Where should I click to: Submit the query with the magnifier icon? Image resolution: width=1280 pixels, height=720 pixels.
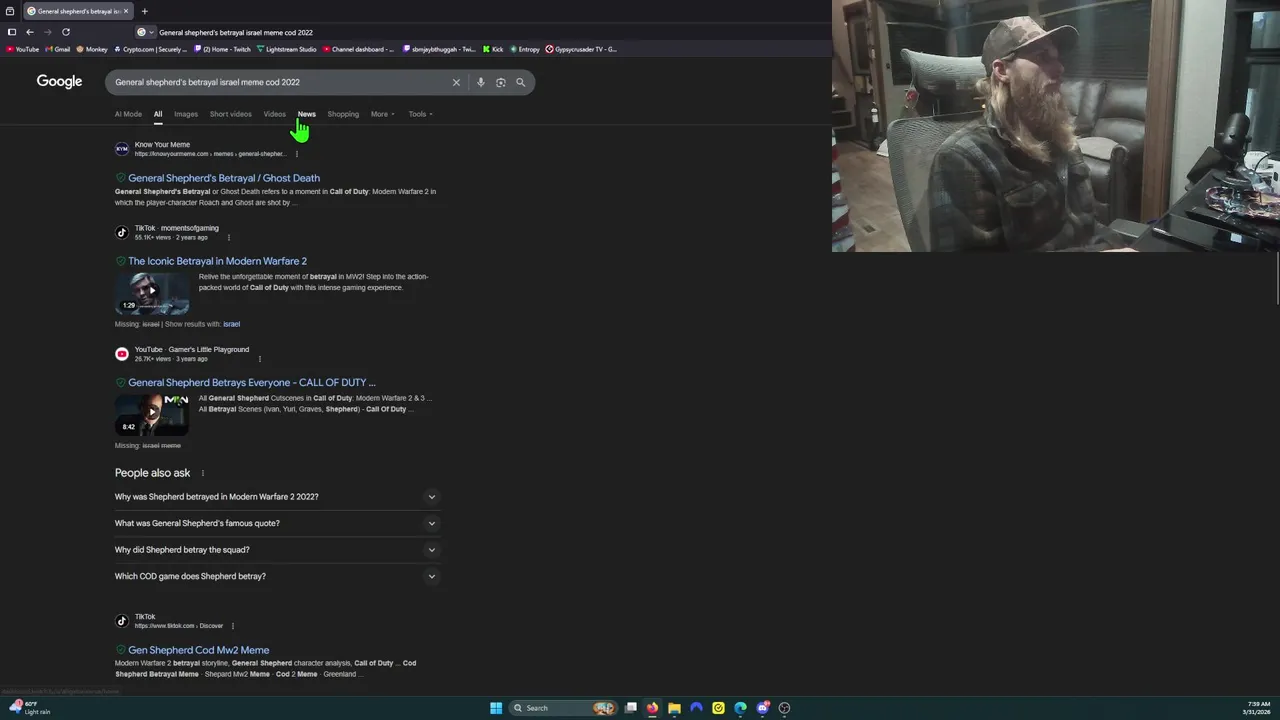520,82
